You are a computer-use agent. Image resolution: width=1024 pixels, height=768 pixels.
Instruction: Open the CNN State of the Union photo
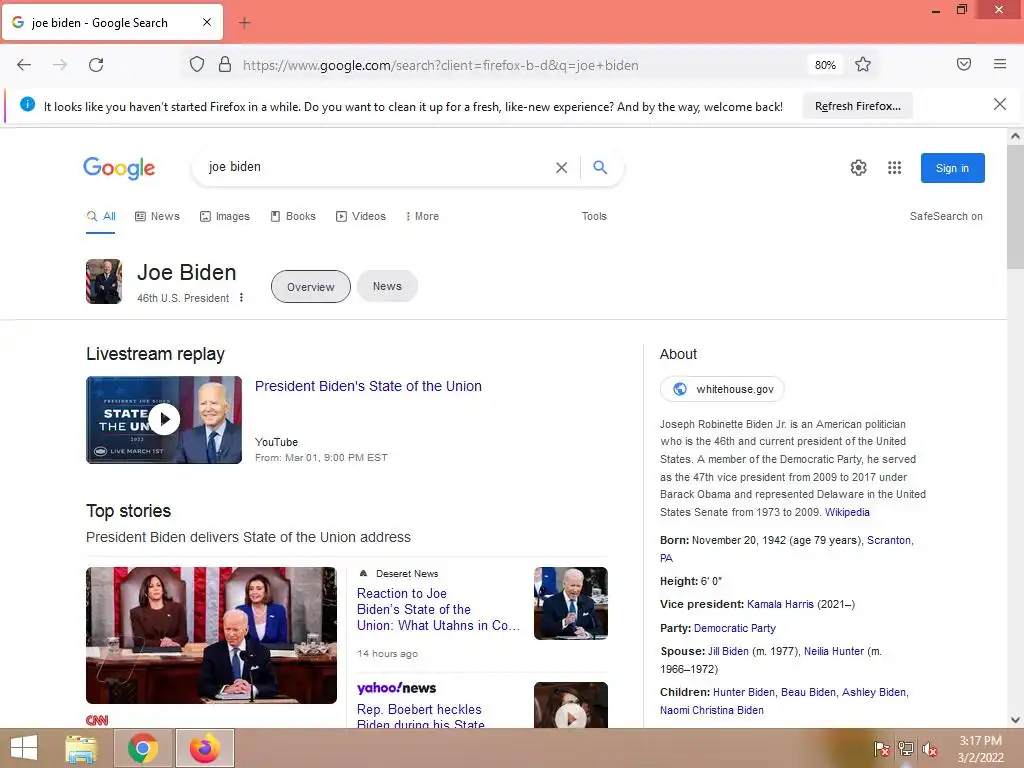[x=212, y=635]
